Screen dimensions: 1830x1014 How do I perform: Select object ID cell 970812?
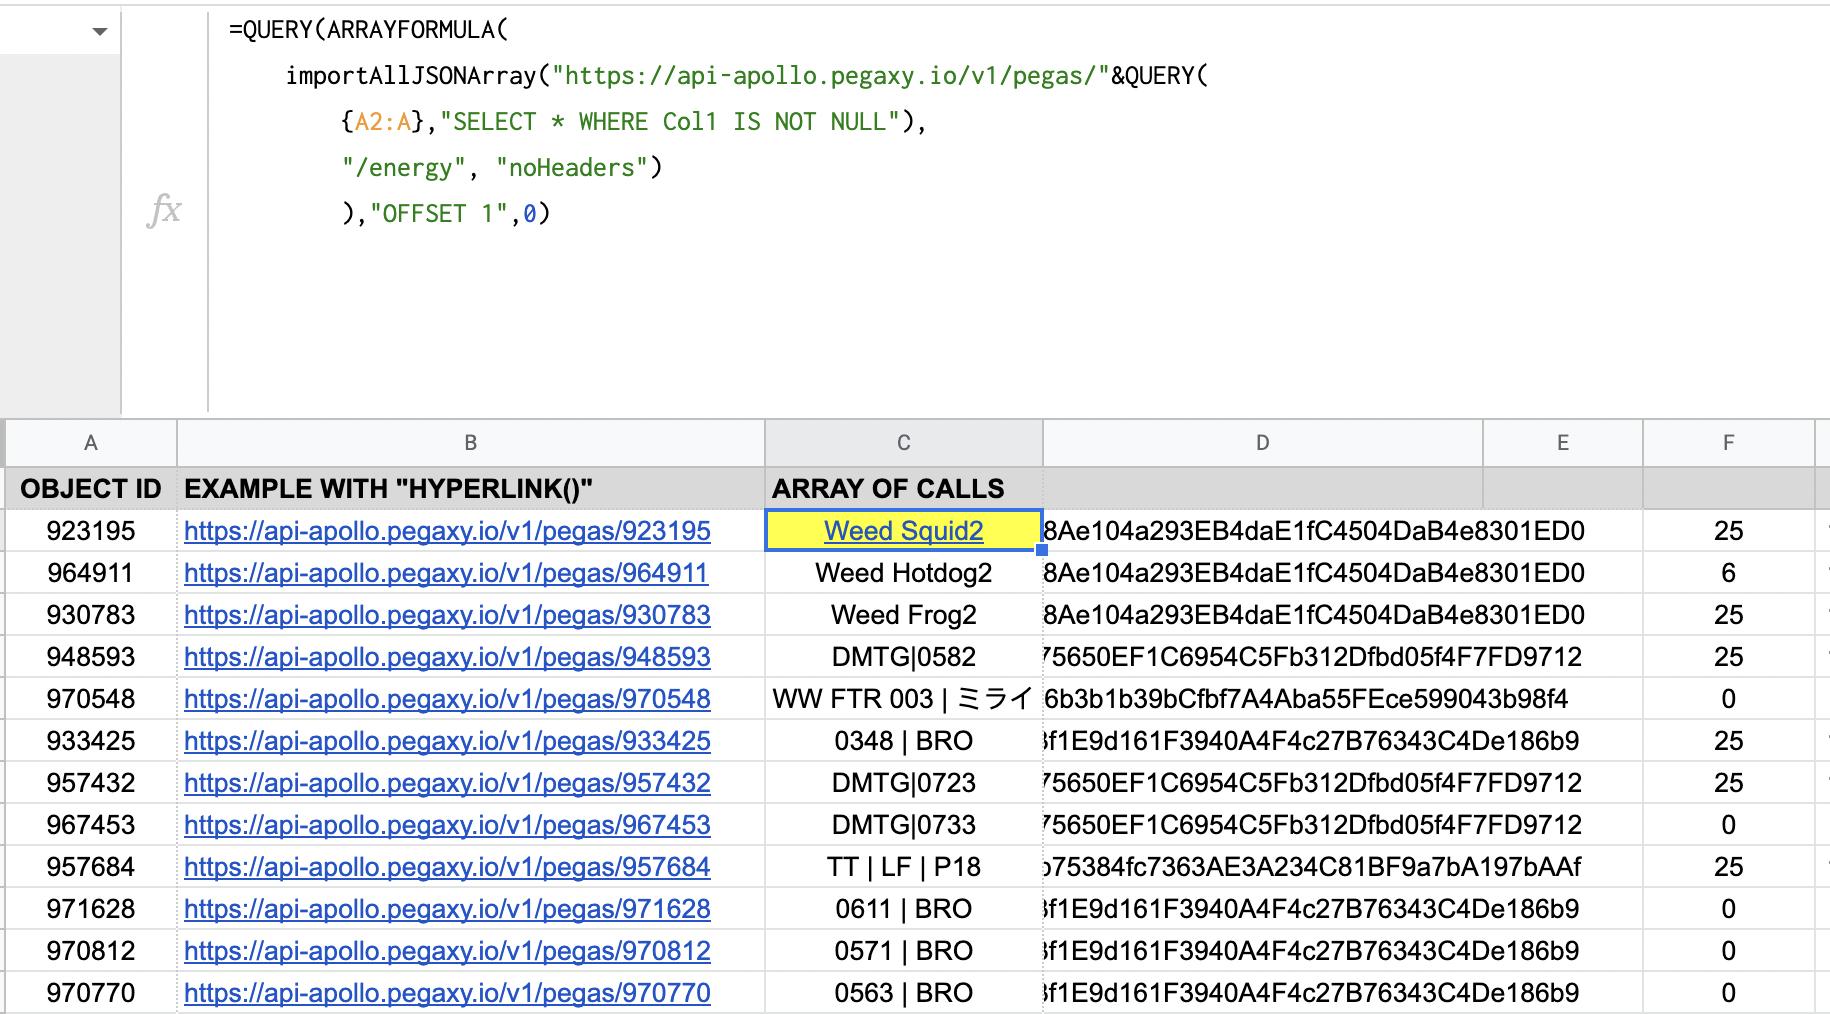click(x=91, y=951)
